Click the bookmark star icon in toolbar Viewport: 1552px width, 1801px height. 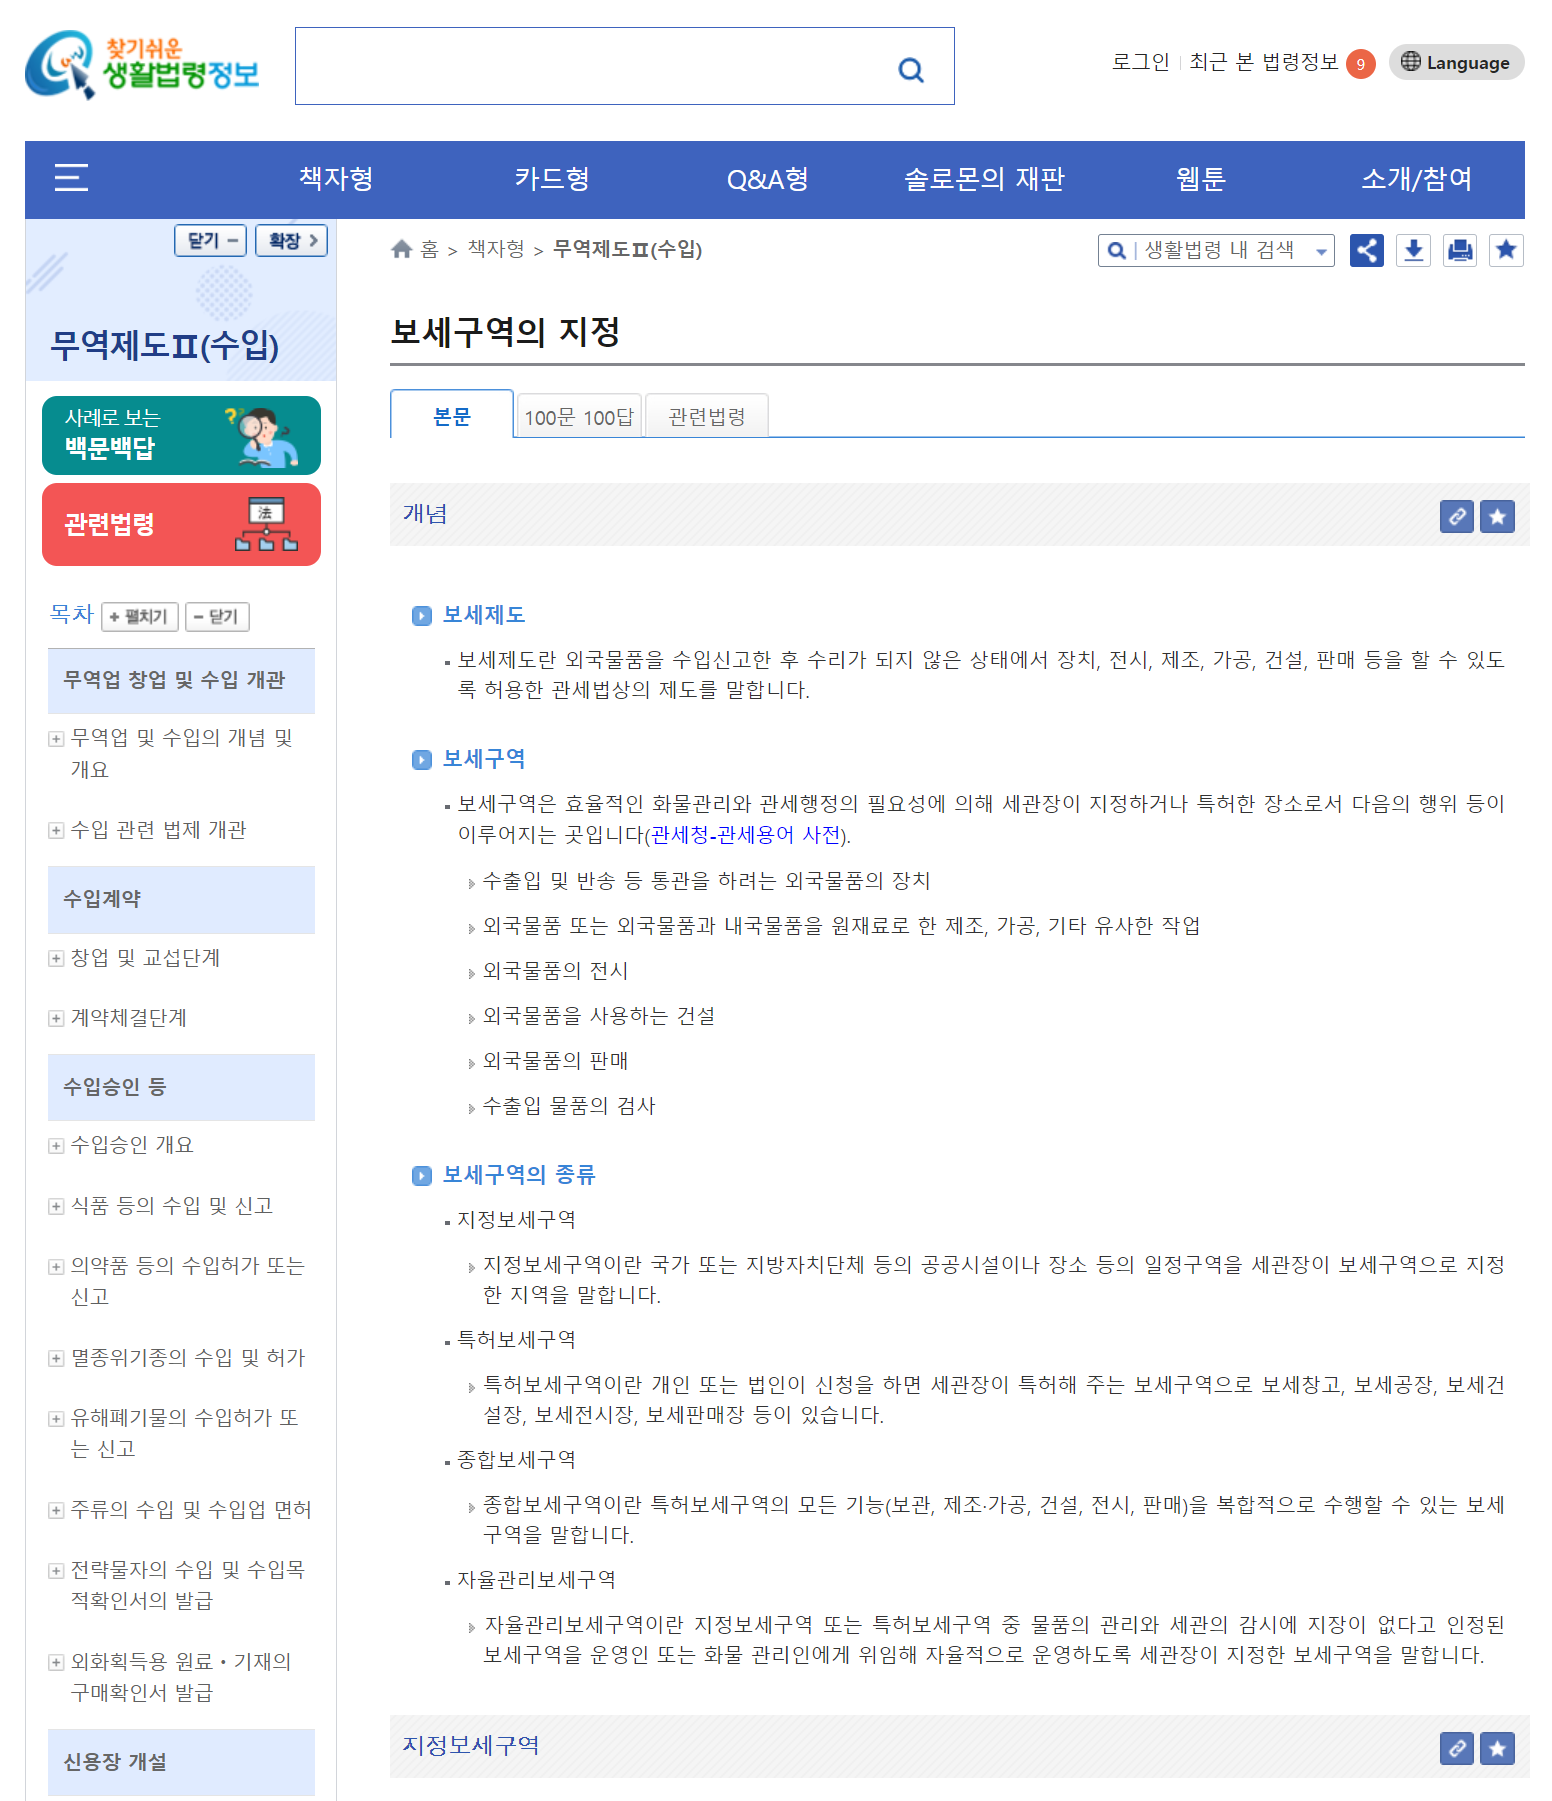click(1506, 250)
